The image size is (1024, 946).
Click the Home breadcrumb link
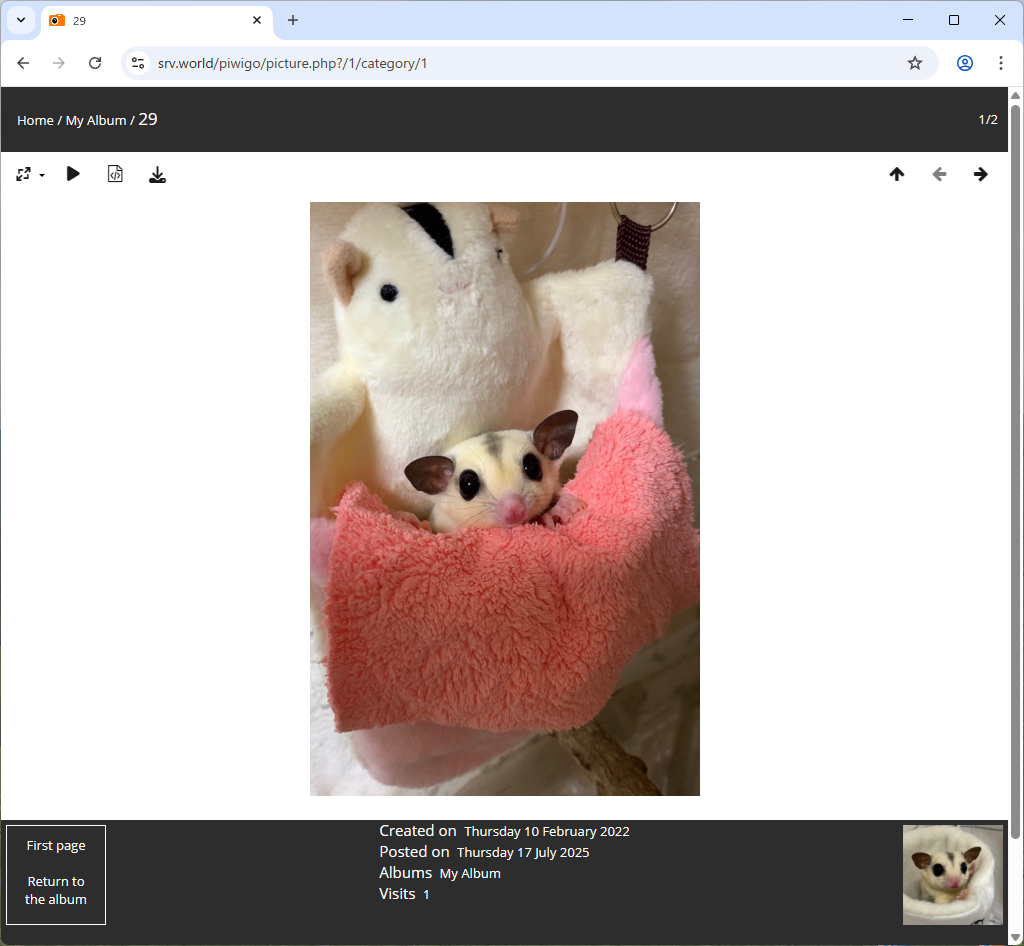pos(35,121)
